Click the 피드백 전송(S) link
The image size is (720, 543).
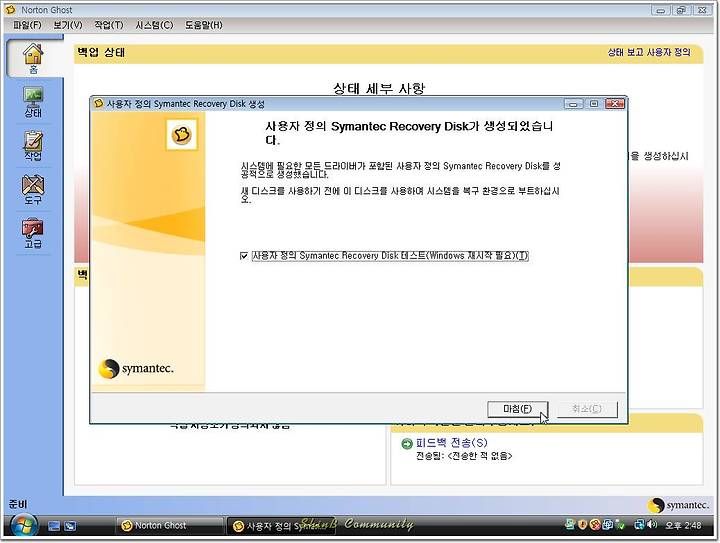[x=452, y=443]
